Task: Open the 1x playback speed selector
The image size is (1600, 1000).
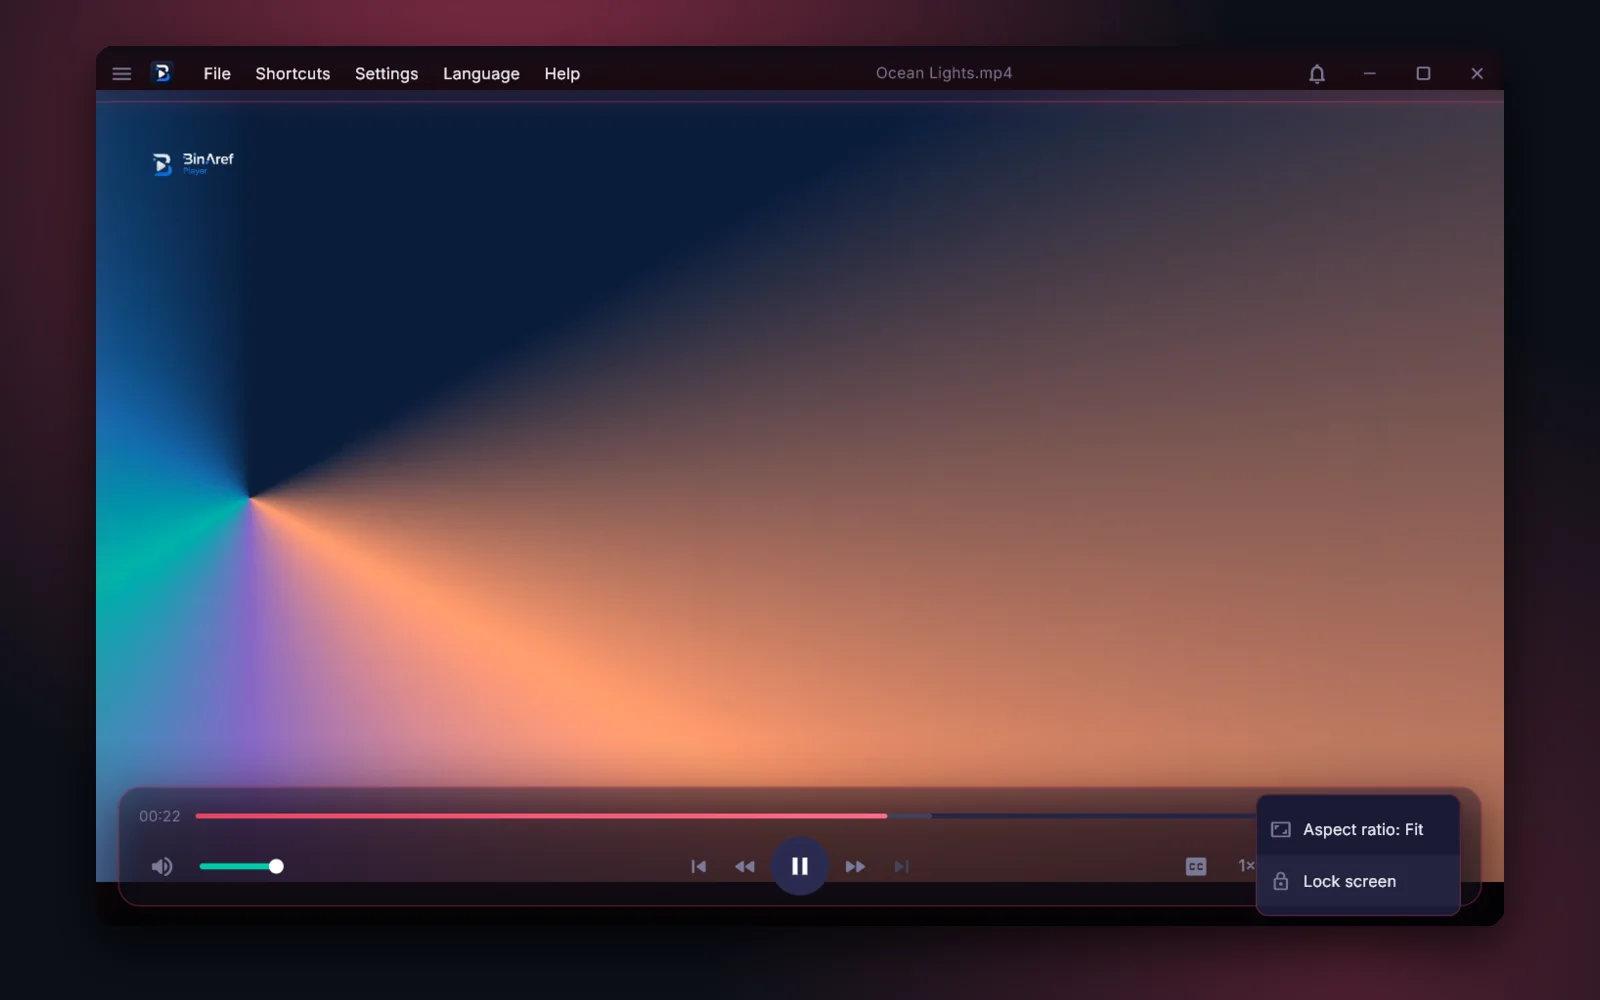Action: pos(1246,866)
